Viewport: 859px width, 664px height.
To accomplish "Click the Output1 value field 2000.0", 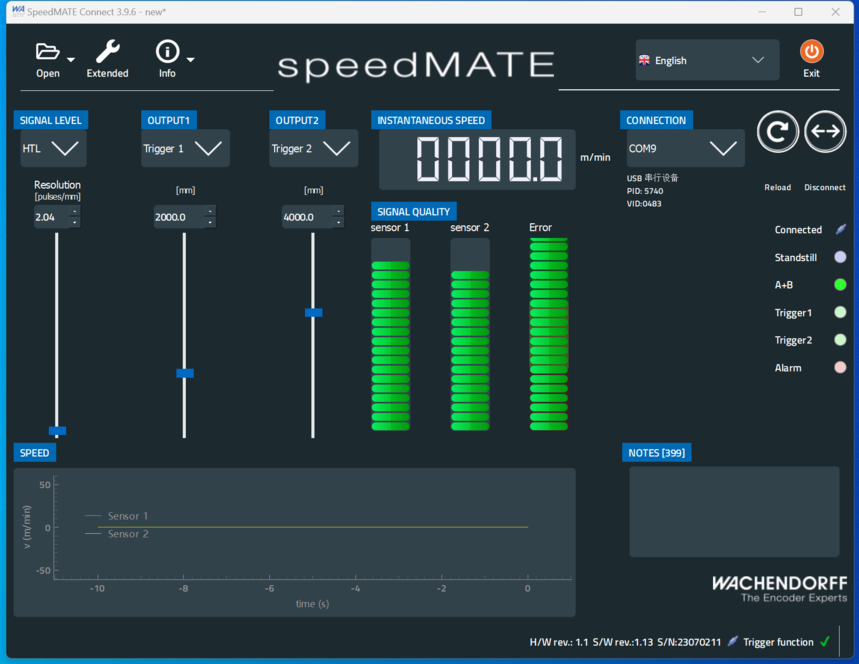I will [x=179, y=217].
